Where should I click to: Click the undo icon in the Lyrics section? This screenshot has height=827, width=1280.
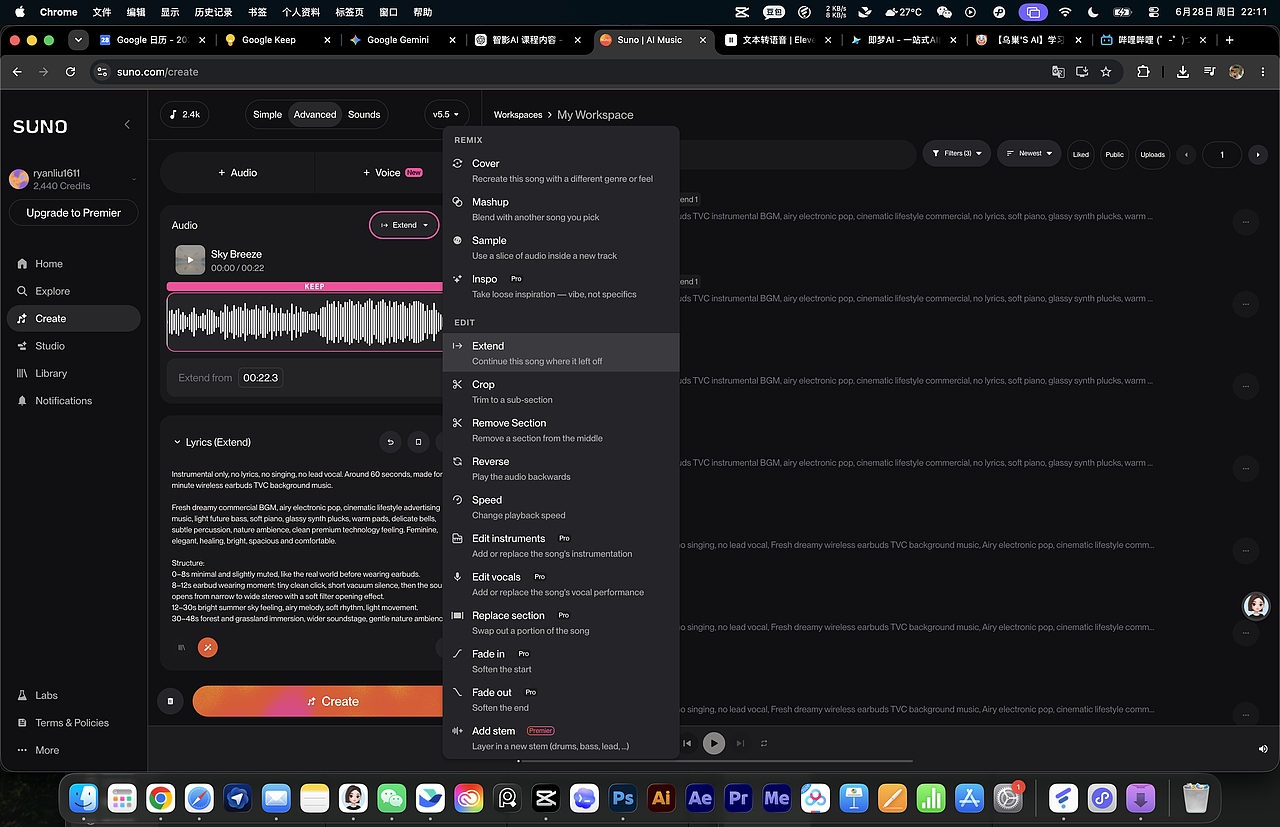coord(390,442)
